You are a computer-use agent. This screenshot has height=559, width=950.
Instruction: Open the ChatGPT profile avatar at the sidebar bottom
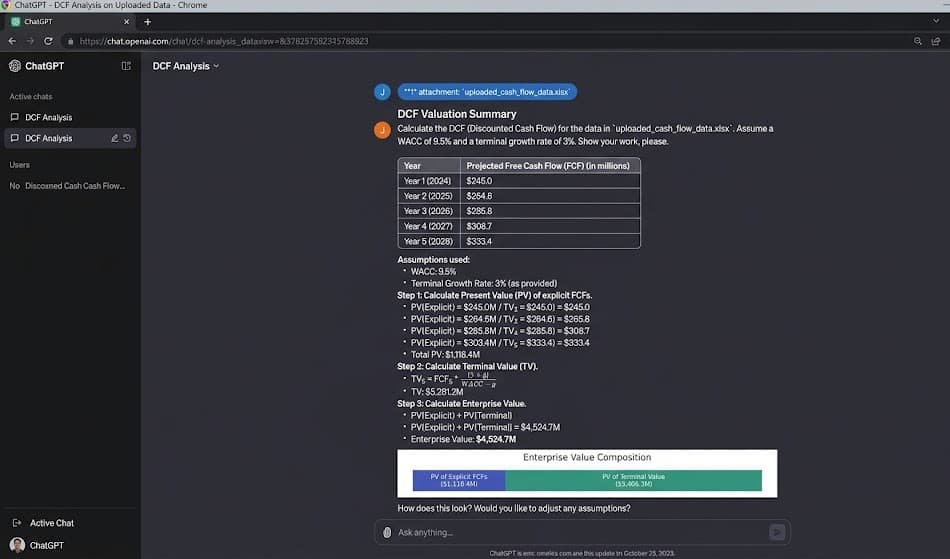click(17, 545)
